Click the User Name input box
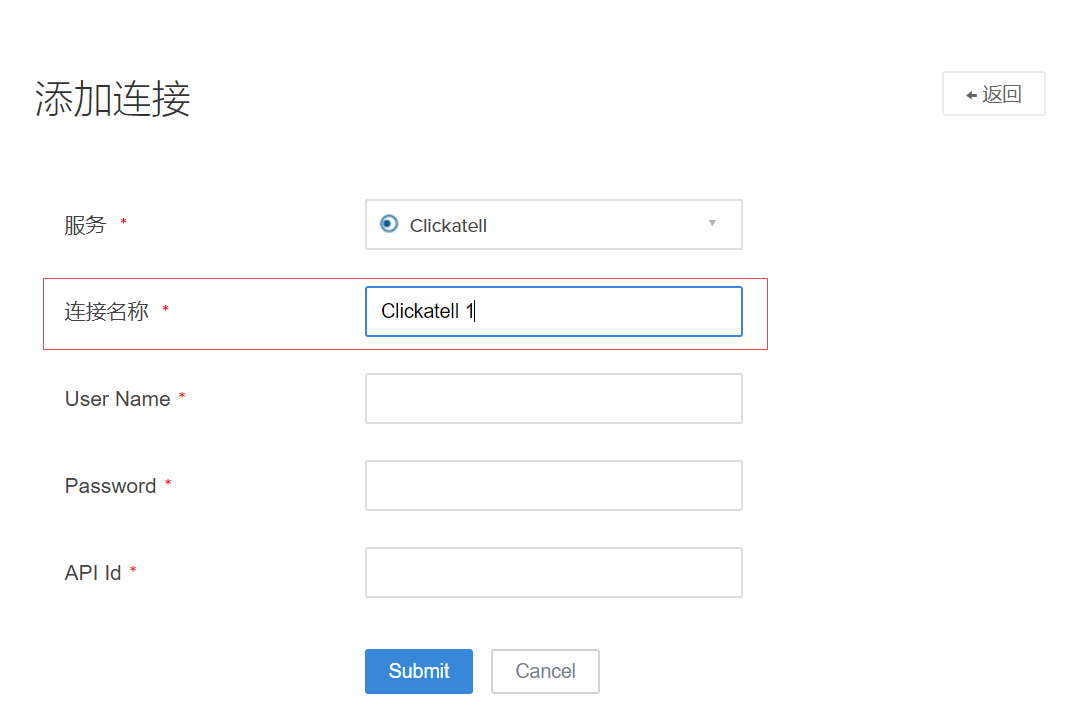Image resolution: width=1082 pixels, height=728 pixels. (553, 399)
